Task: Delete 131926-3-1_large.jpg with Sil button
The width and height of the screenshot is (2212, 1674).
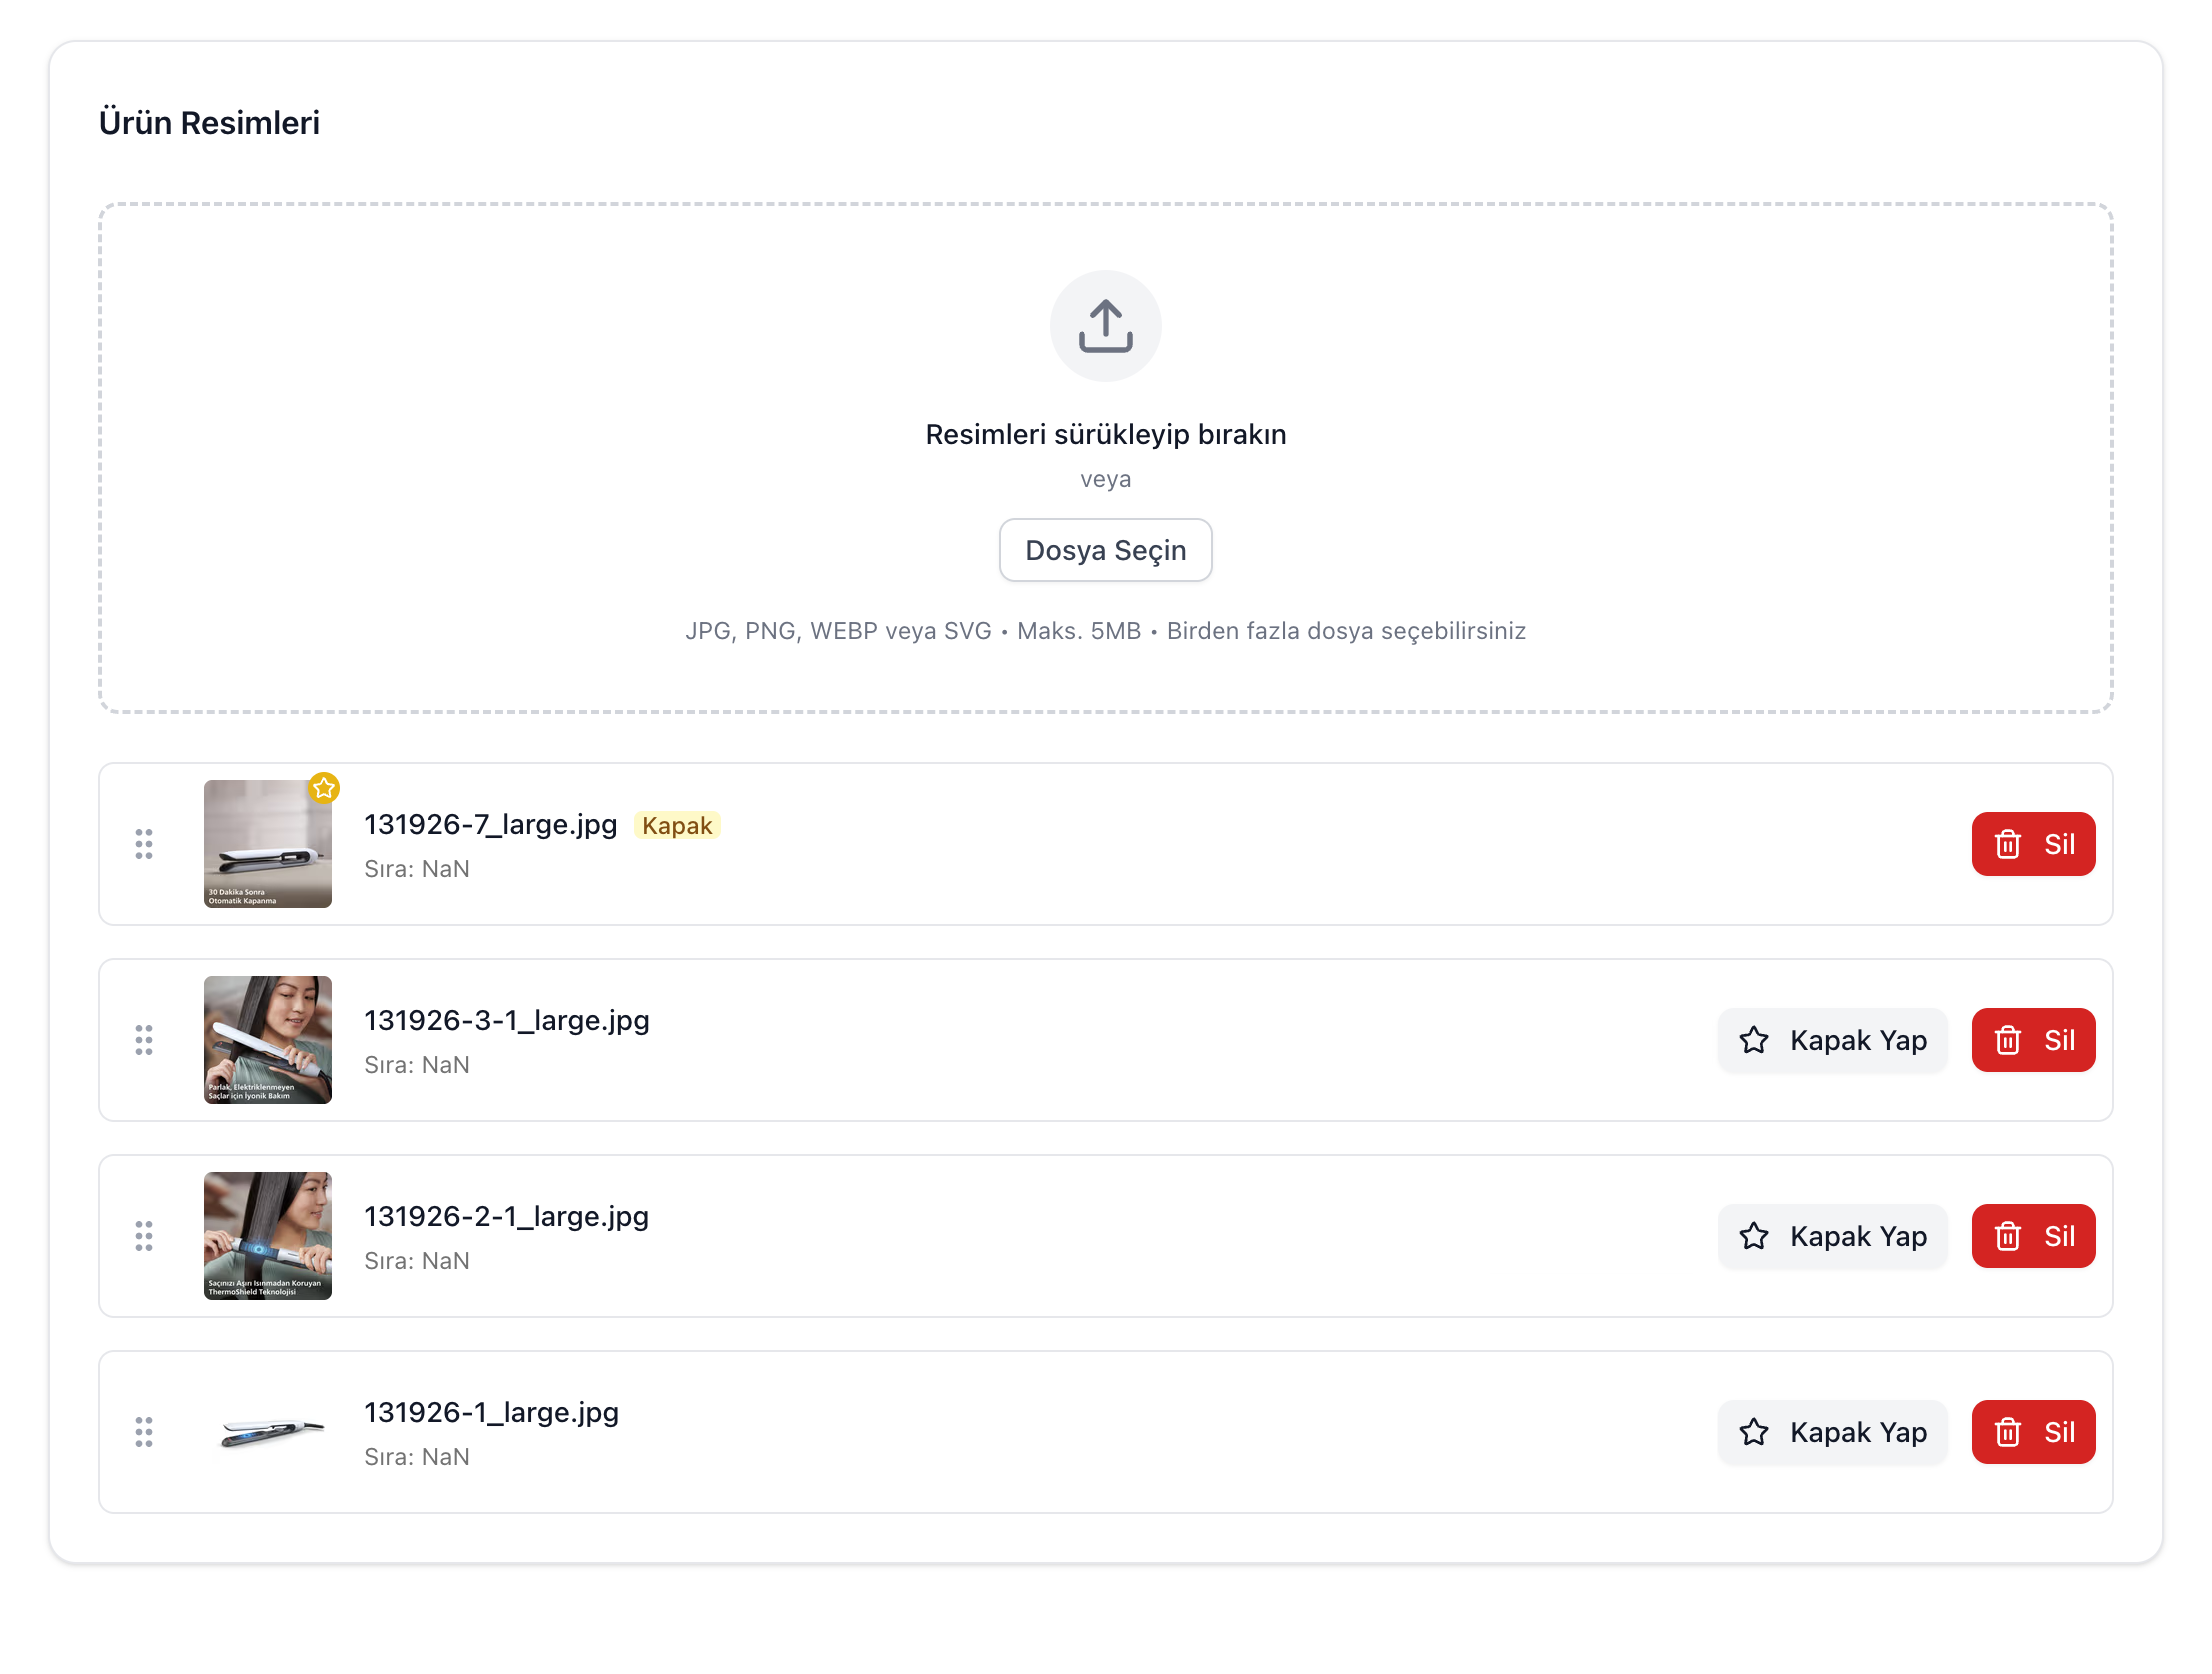Action: coord(2033,1040)
